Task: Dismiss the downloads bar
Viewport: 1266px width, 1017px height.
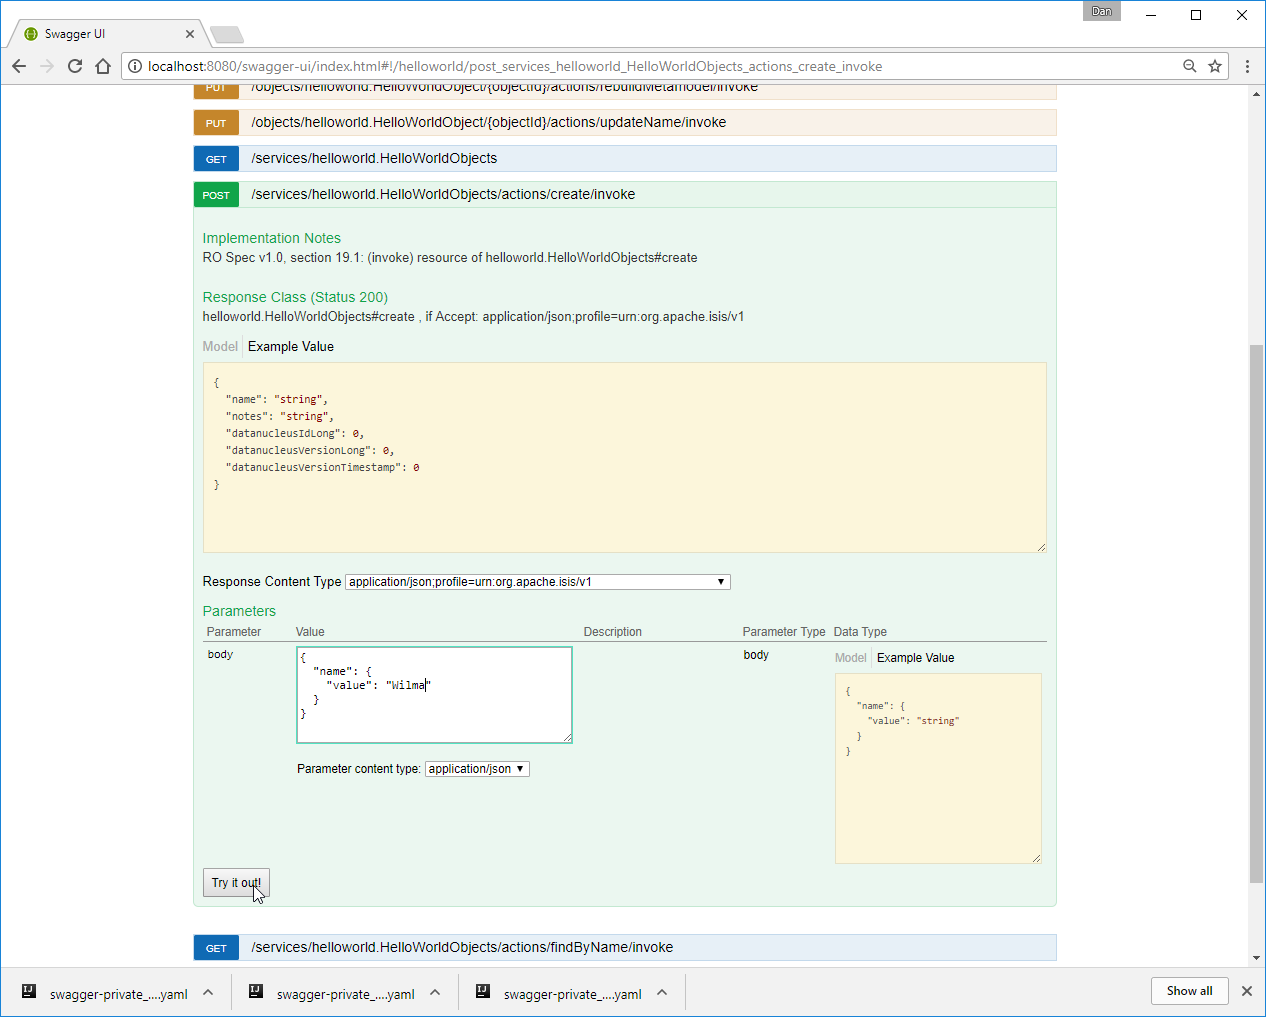Action: (1246, 991)
